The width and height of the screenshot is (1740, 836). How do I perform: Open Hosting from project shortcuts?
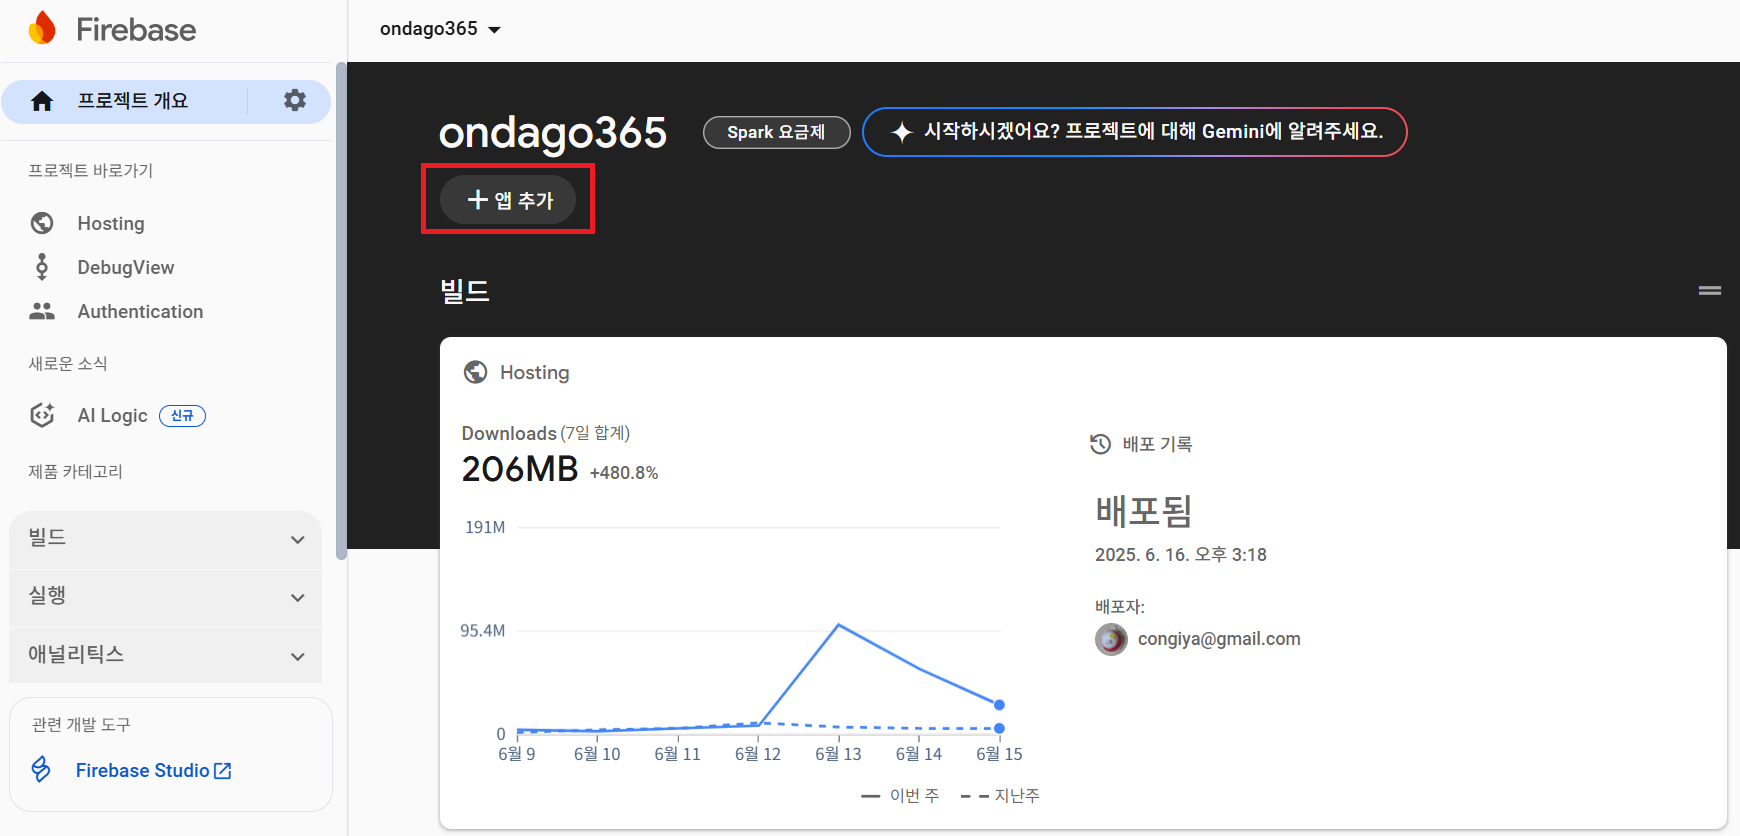click(x=111, y=223)
